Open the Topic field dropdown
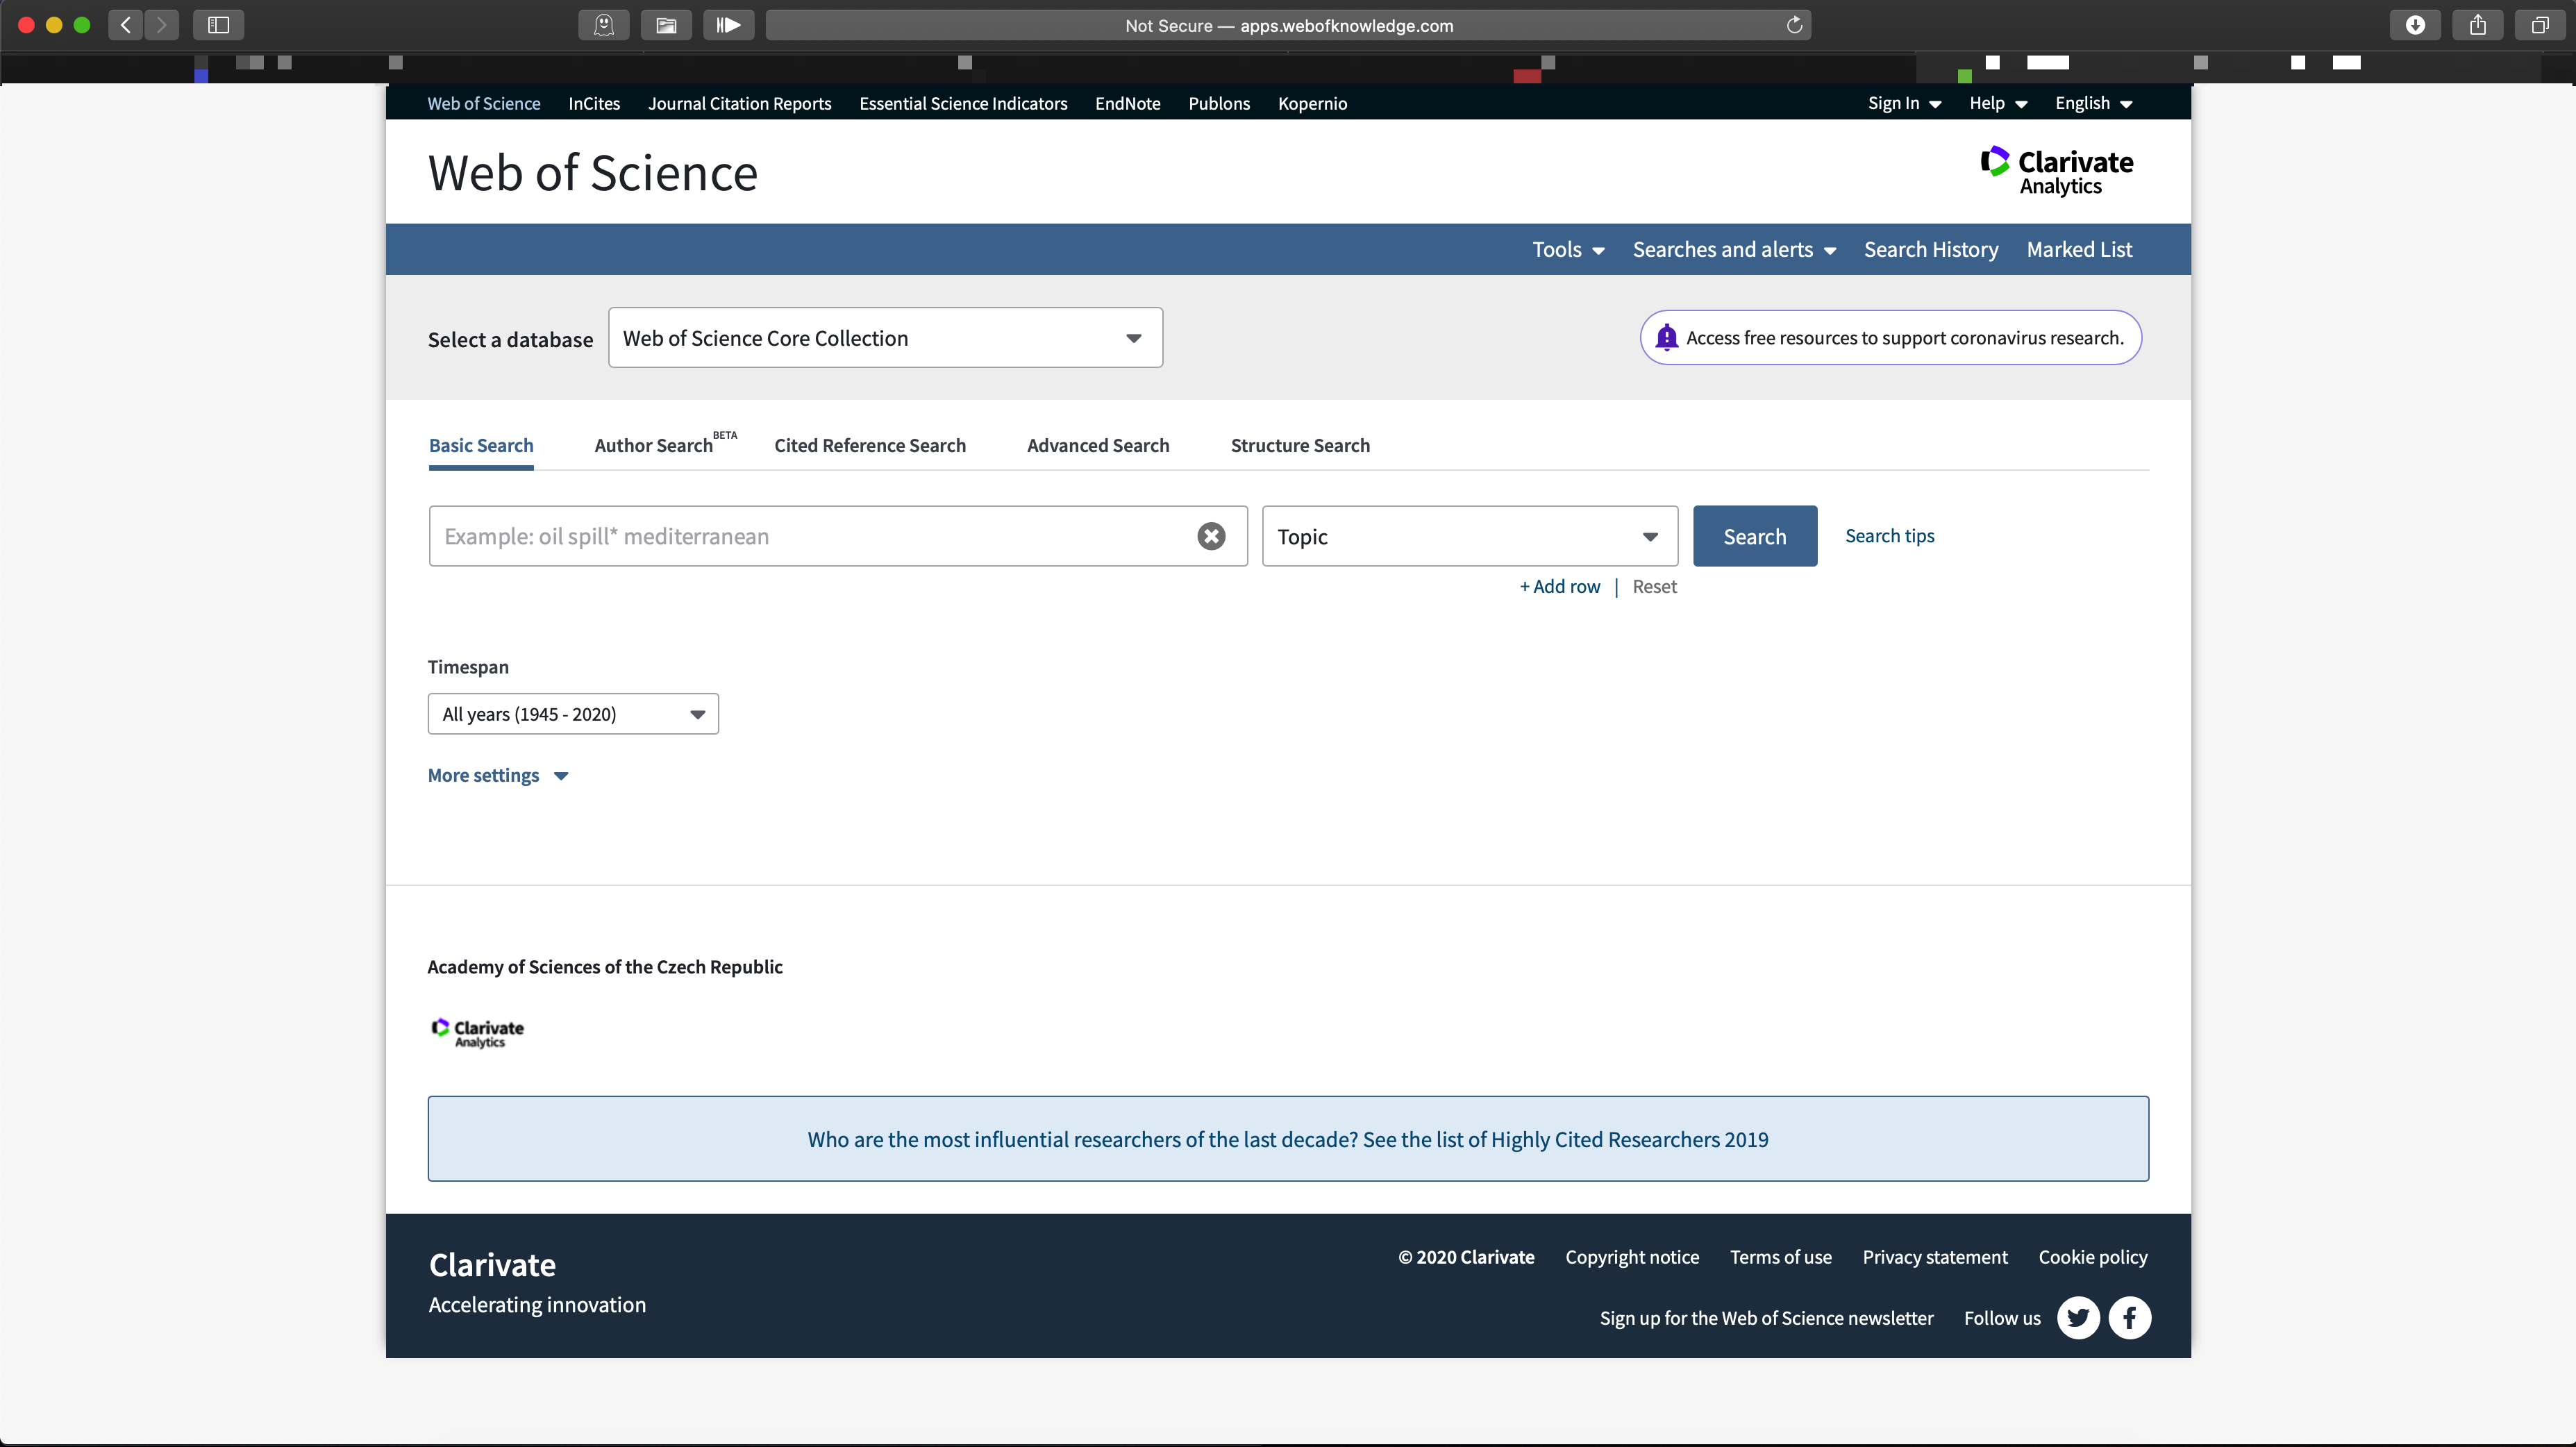Image resolution: width=2576 pixels, height=1447 pixels. (1469, 537)
